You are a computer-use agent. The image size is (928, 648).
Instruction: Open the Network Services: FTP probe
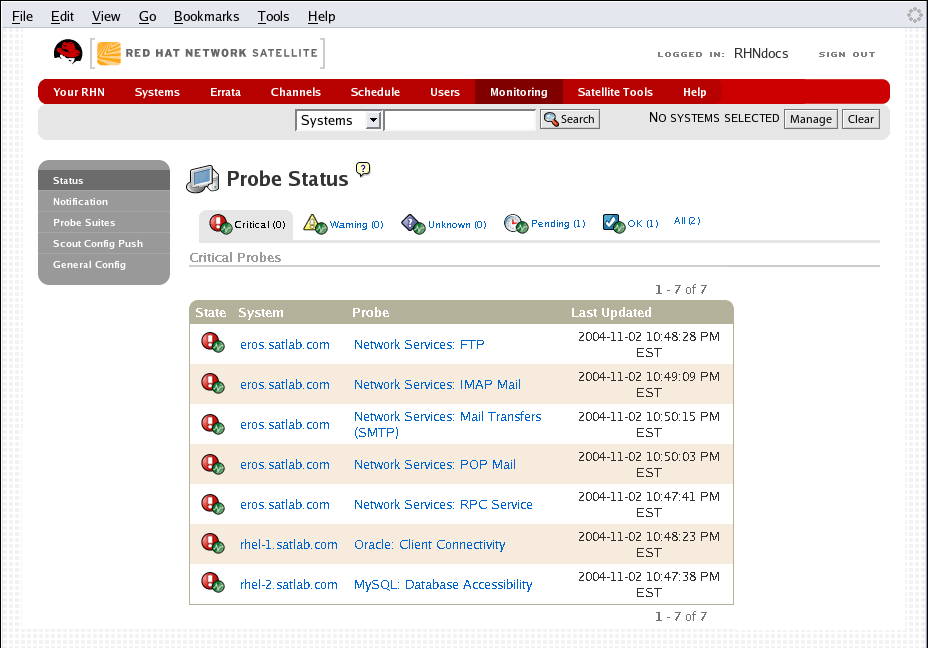coord(419,344)
